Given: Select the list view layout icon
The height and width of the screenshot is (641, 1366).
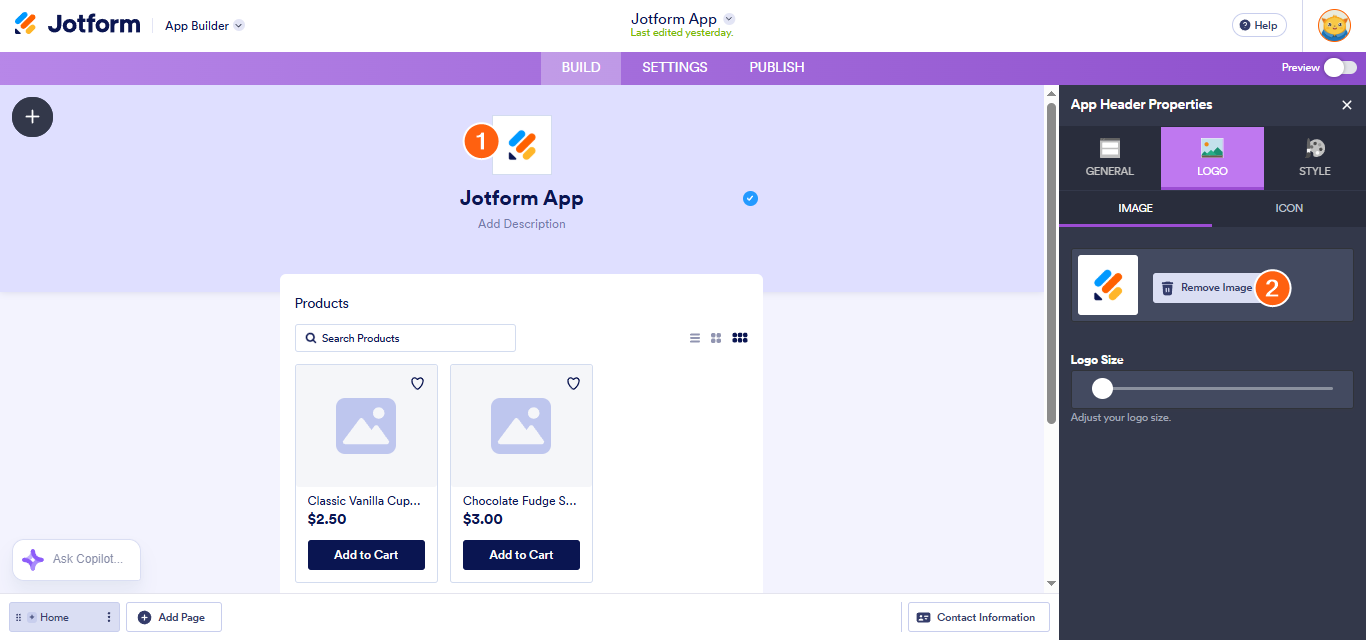Looking at the screenshot, I should (695, 338).
